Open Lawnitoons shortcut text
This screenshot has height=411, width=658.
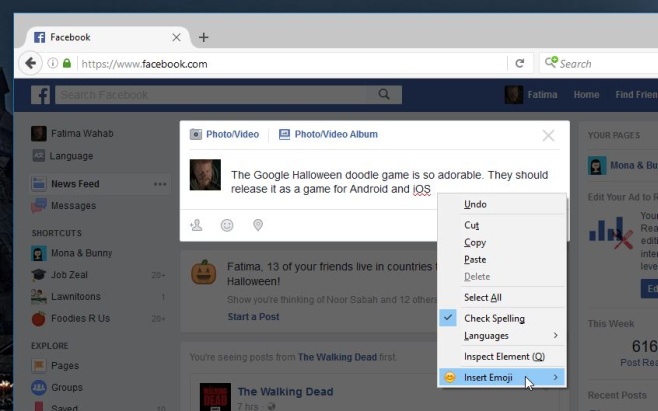pos(76,297)
